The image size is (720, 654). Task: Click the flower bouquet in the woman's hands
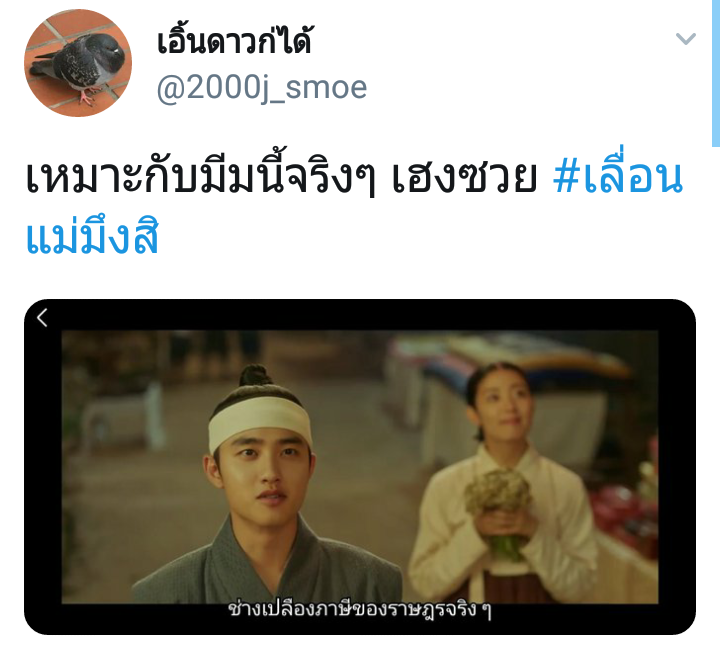click(498, 512)
